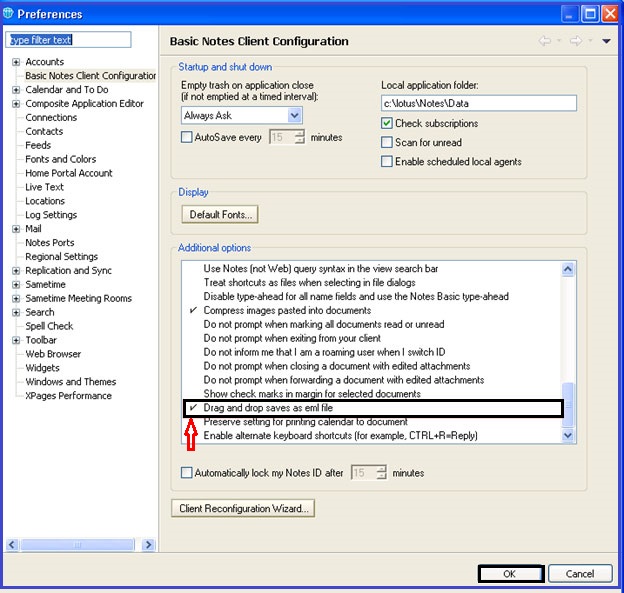
Task: Open Fonts and Colors preferences
Action: [x=60, y=159]
